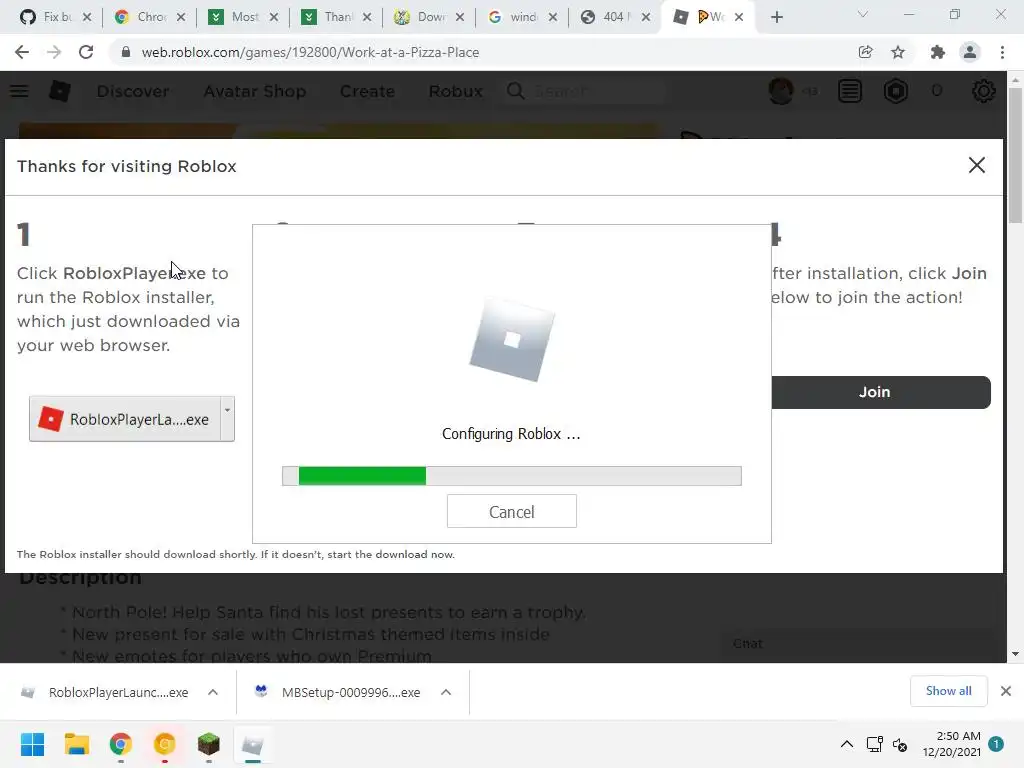
Task: Open the Minecraft block taskbar icon
Action: coord(208,744)
